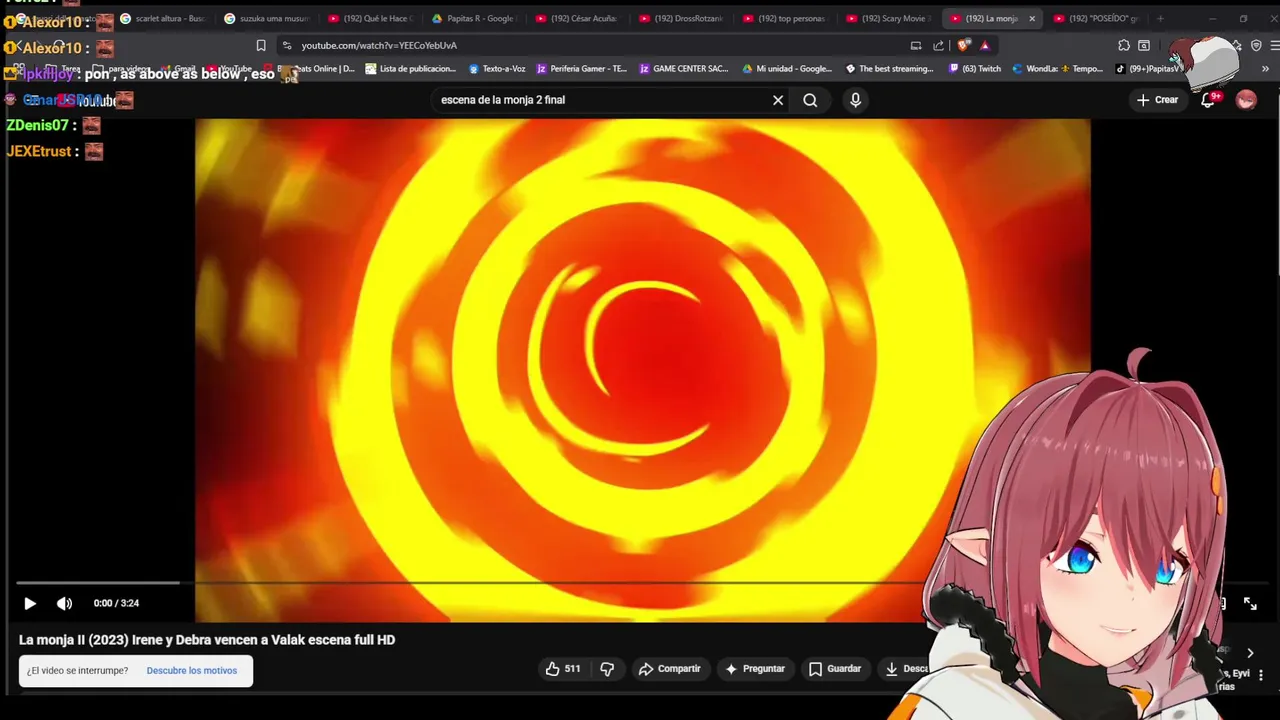Clear the YouTube search box with X

point(778,100)
